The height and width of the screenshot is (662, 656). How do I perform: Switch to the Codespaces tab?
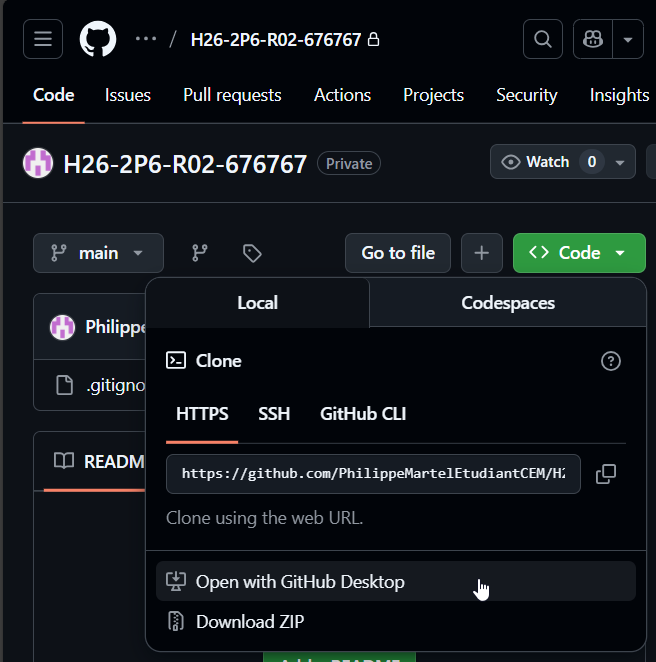[x=507, y=303]
